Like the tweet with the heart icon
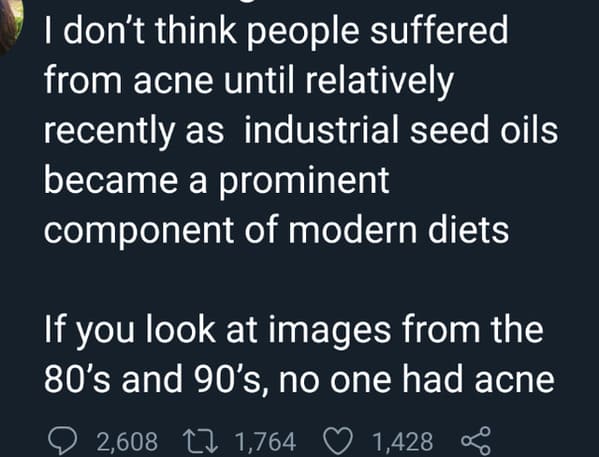 tap(338, 442)
